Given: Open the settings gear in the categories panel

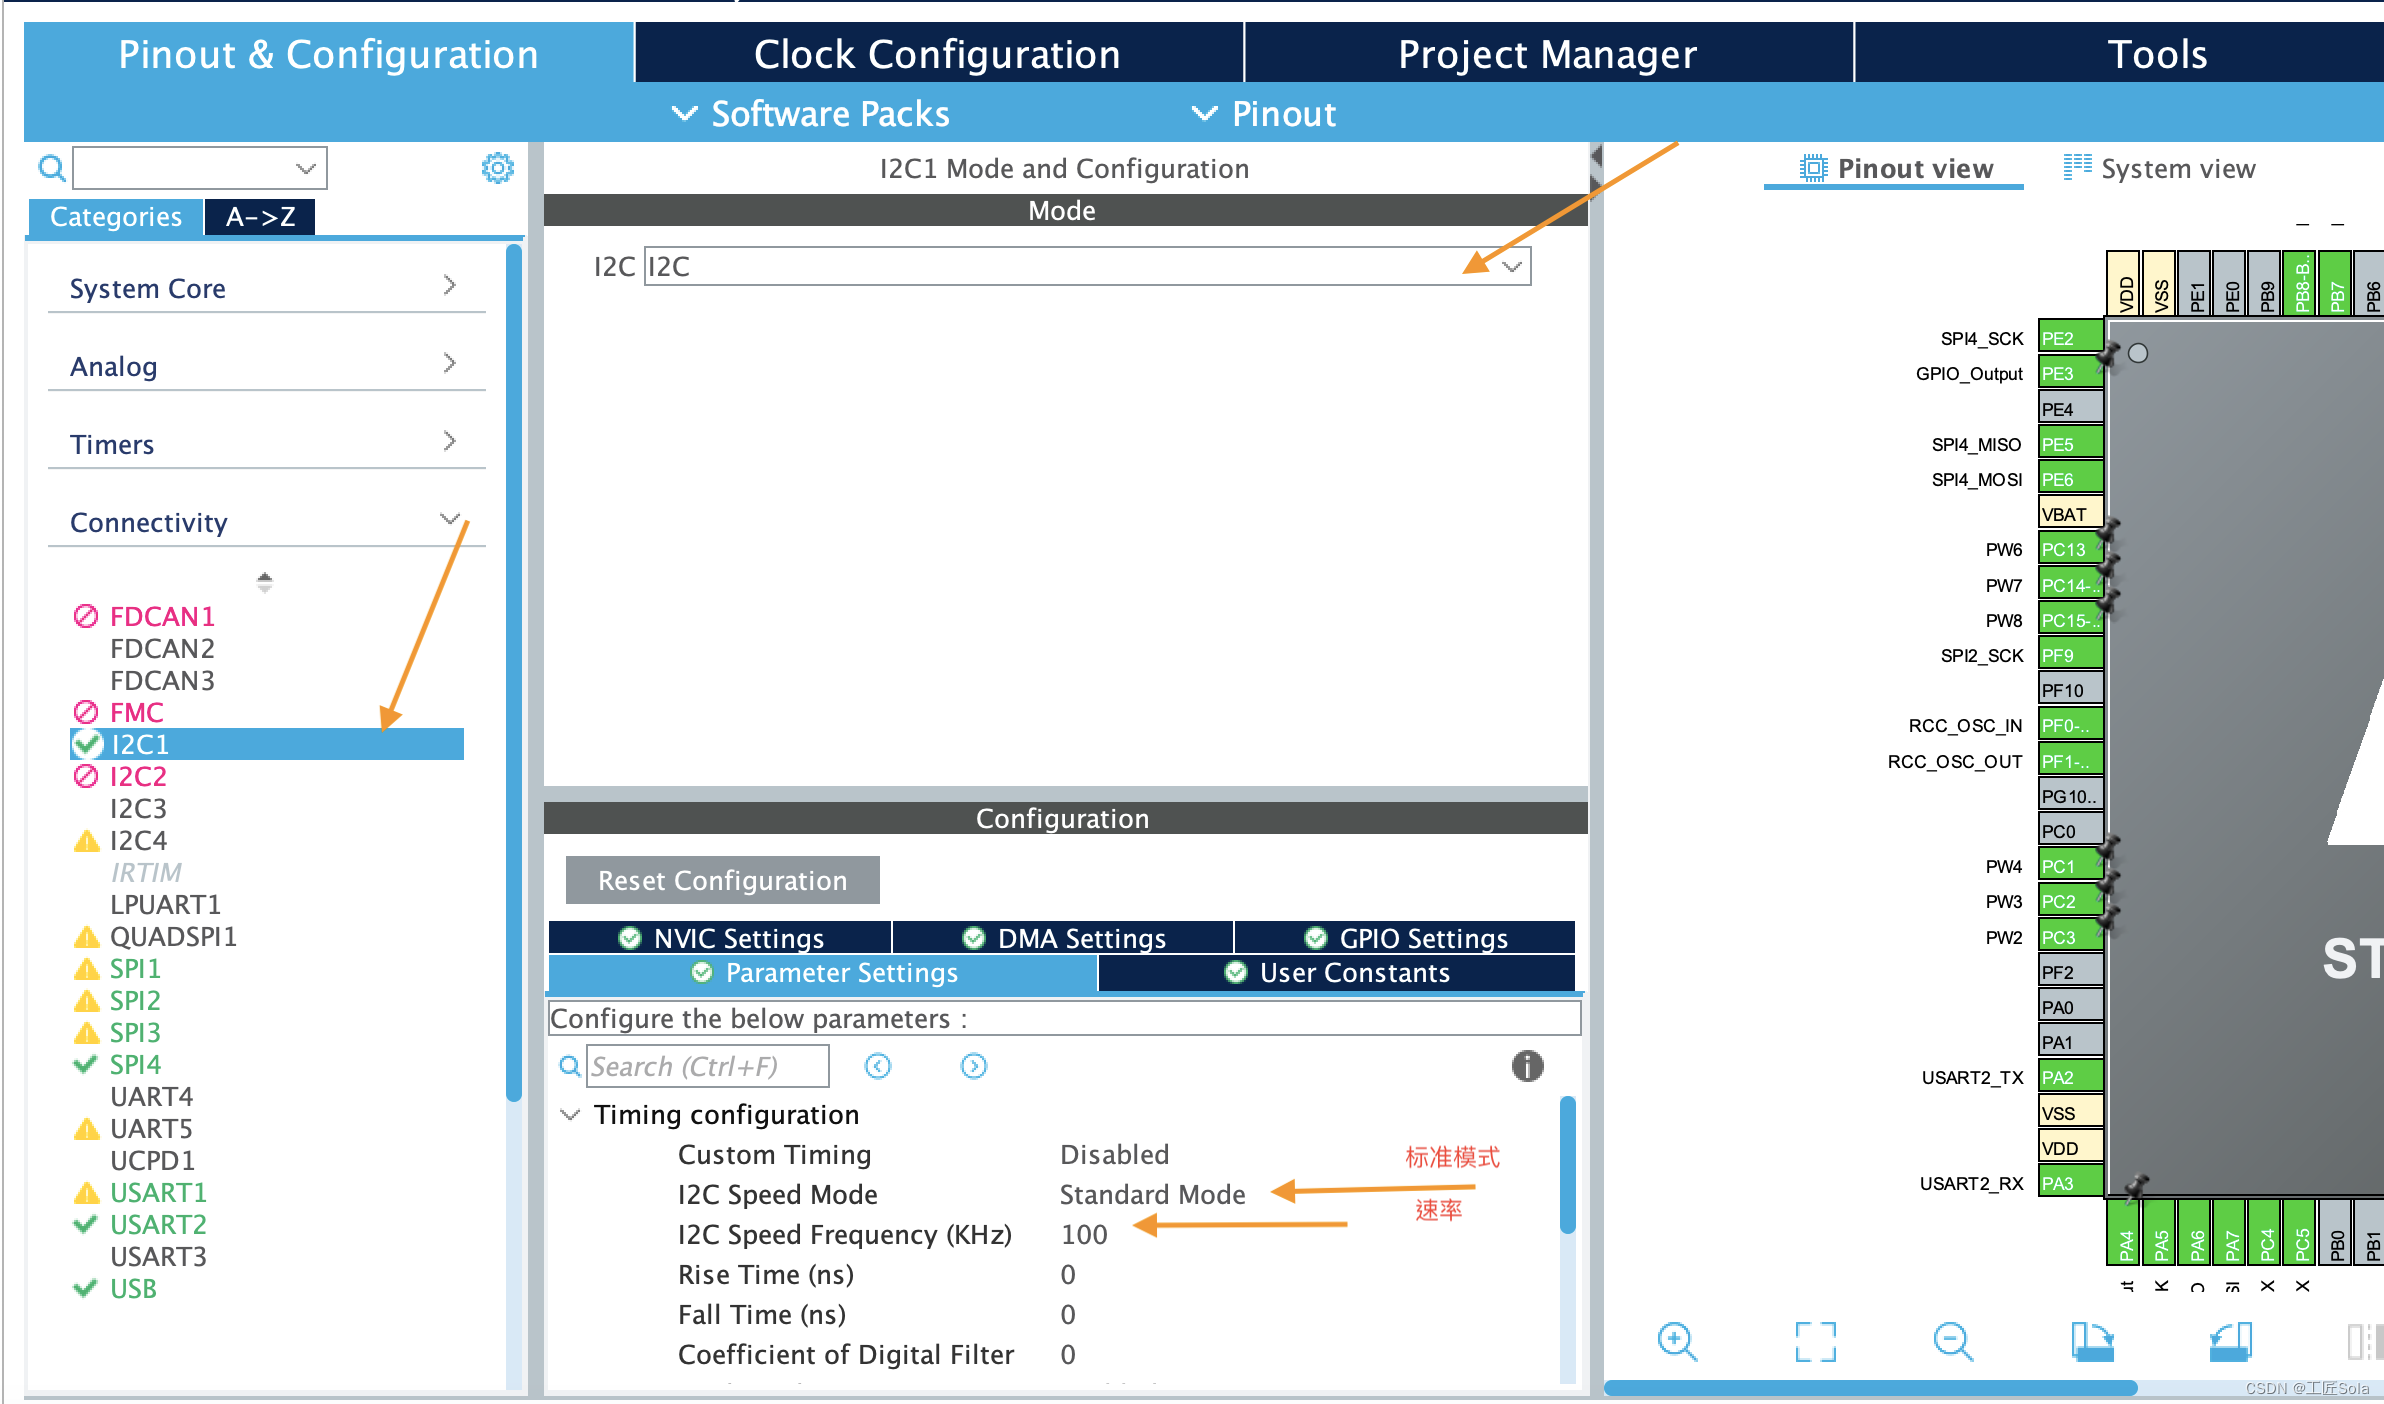Looking at the screenshot, I should coord(497,168).
